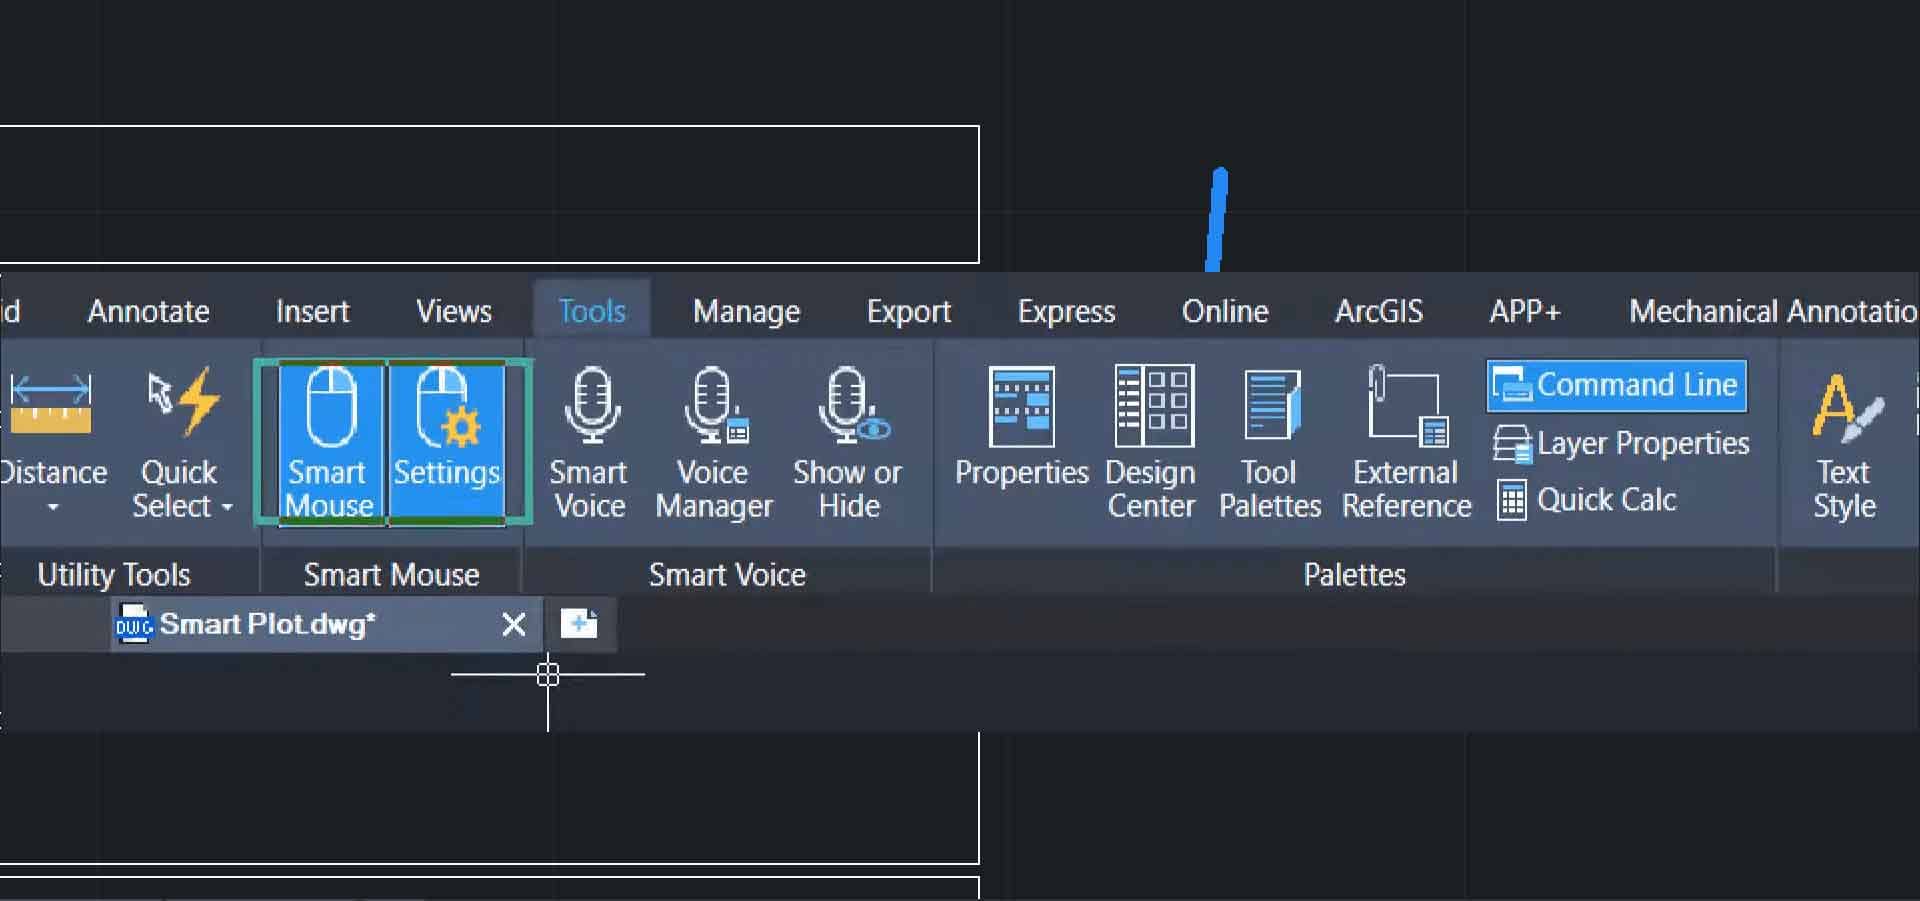Click Show or Hide voice annotations
The width and height of the screenshot is (1920, 901).
pos(848,442)
